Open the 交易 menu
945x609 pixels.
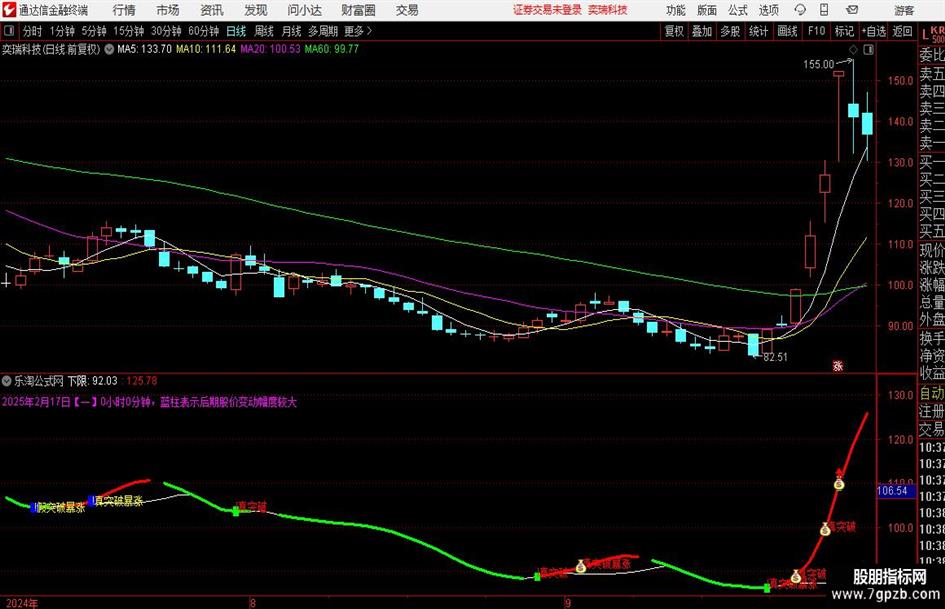(407, 10)
